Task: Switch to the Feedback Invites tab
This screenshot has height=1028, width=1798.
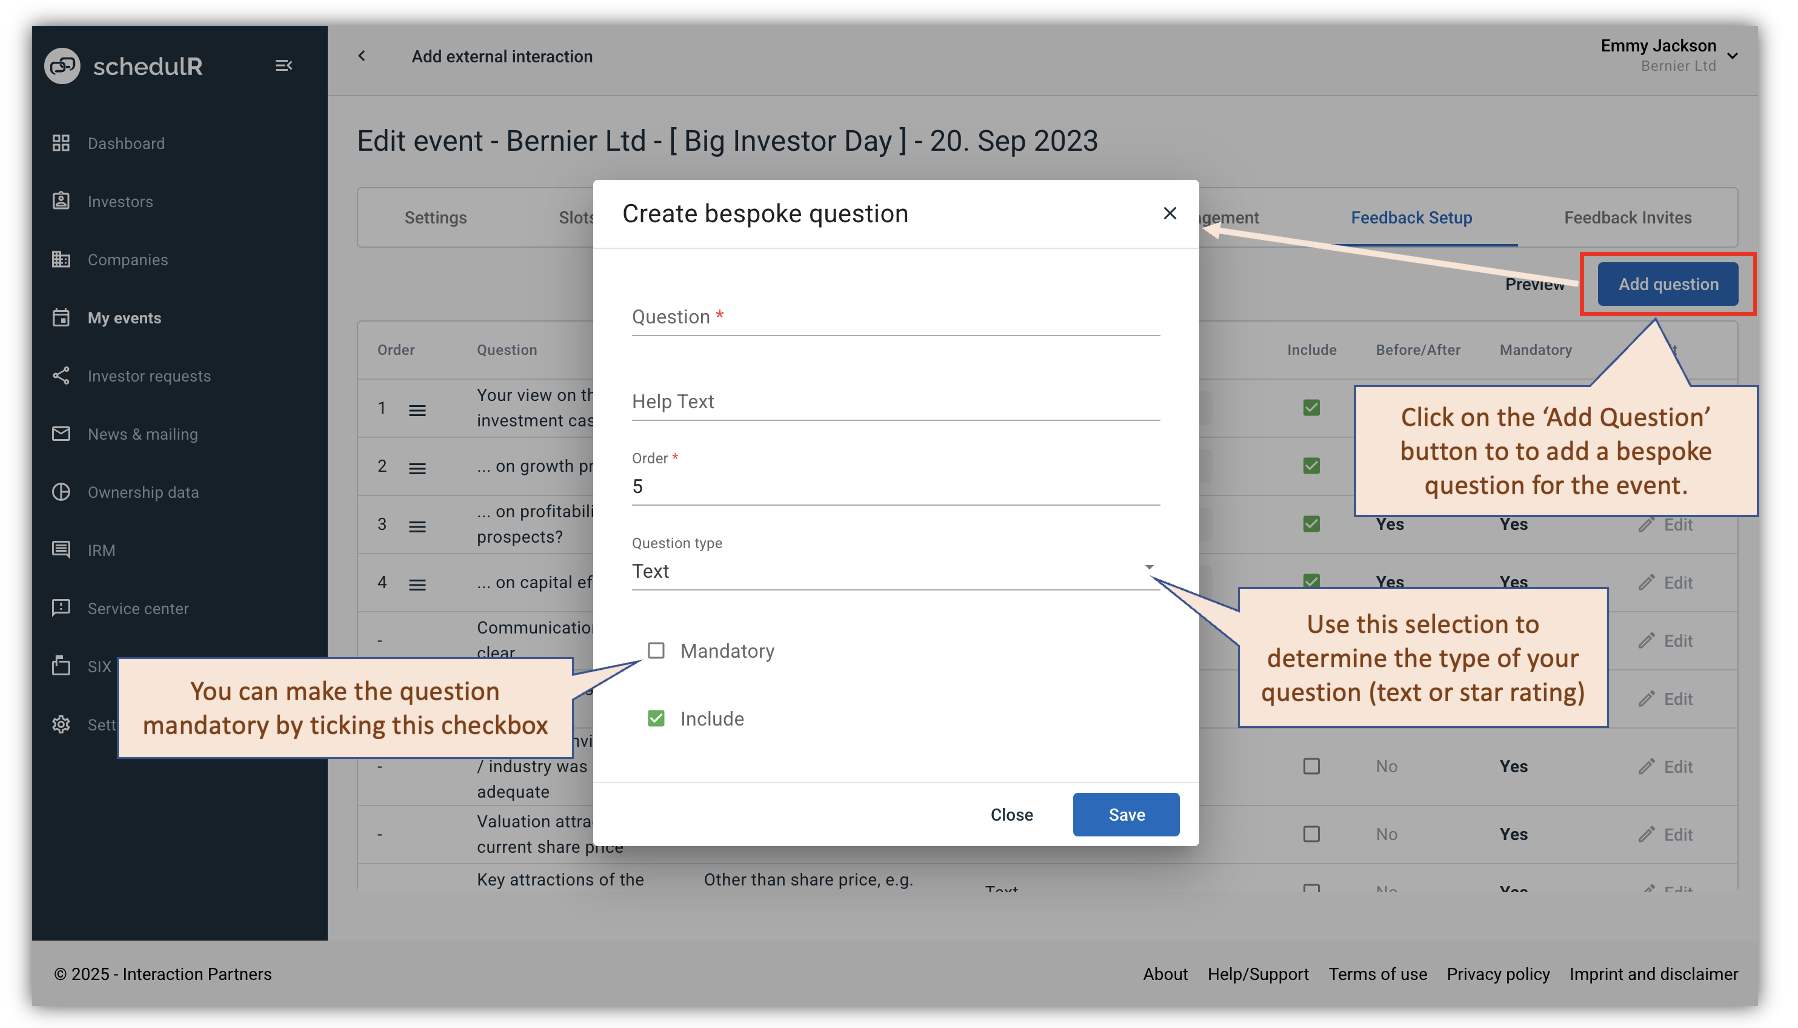Action: (1627, 217)
